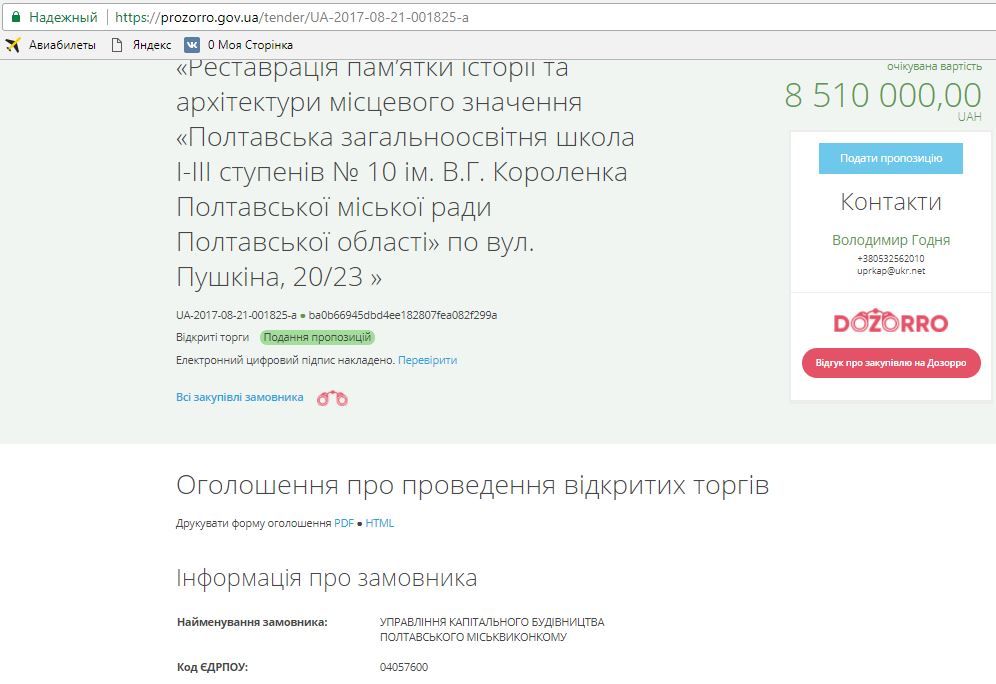Click the phone number +380532562010
Screen dimensions: 996x684
coord(892,256)
